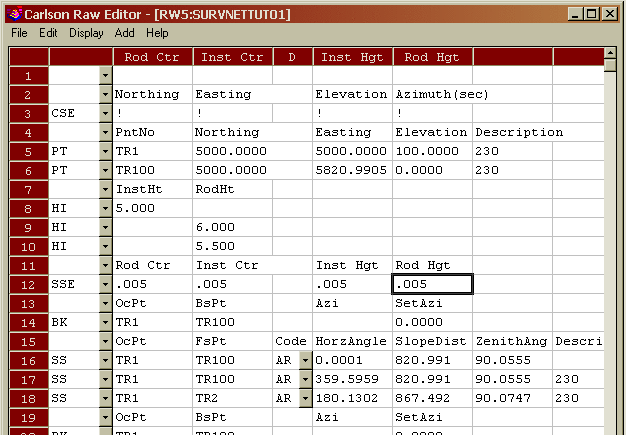The height and width of the screenshot is (435, 626).
Task: Select TR1 point number cell in row 5
Action: click(x=153, y=152)
